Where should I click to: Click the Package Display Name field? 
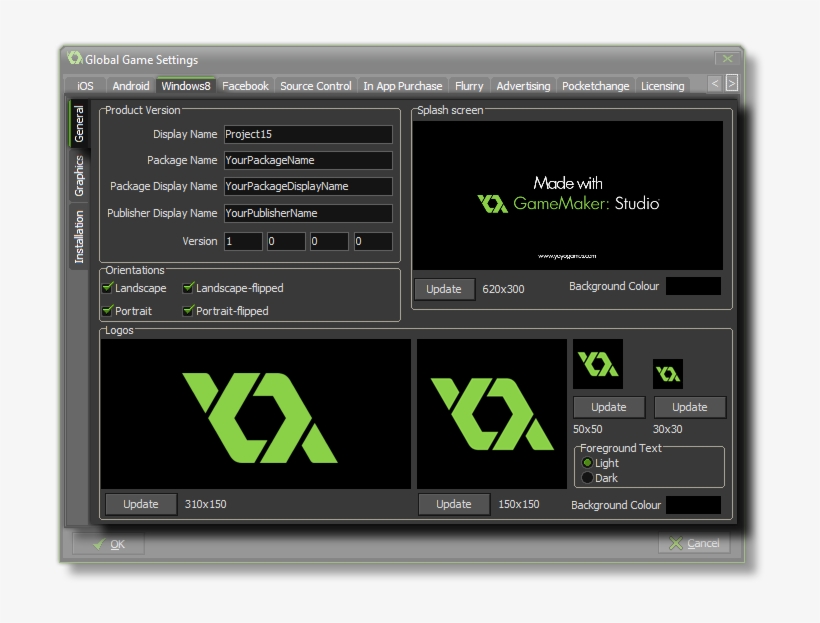pyautogui.click(x=308, y=187)
